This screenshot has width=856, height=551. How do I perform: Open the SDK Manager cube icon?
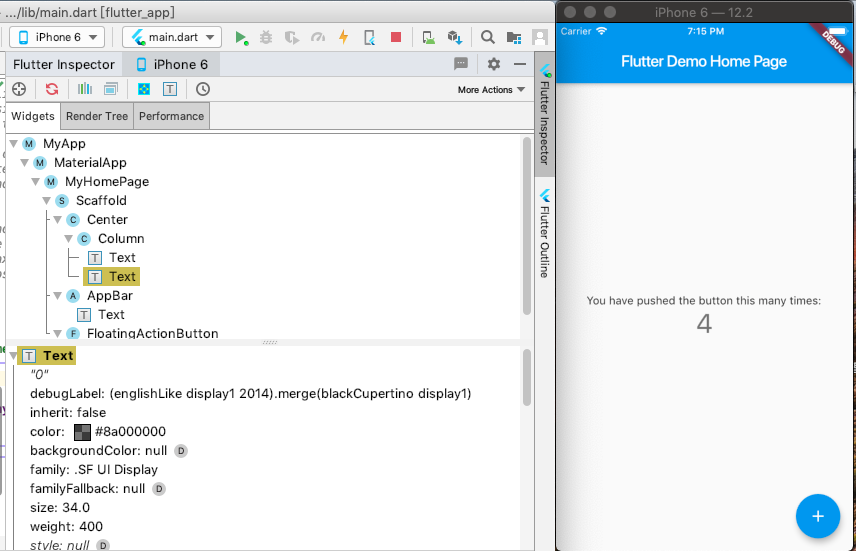pyautogui.click(x=455, y=37)
